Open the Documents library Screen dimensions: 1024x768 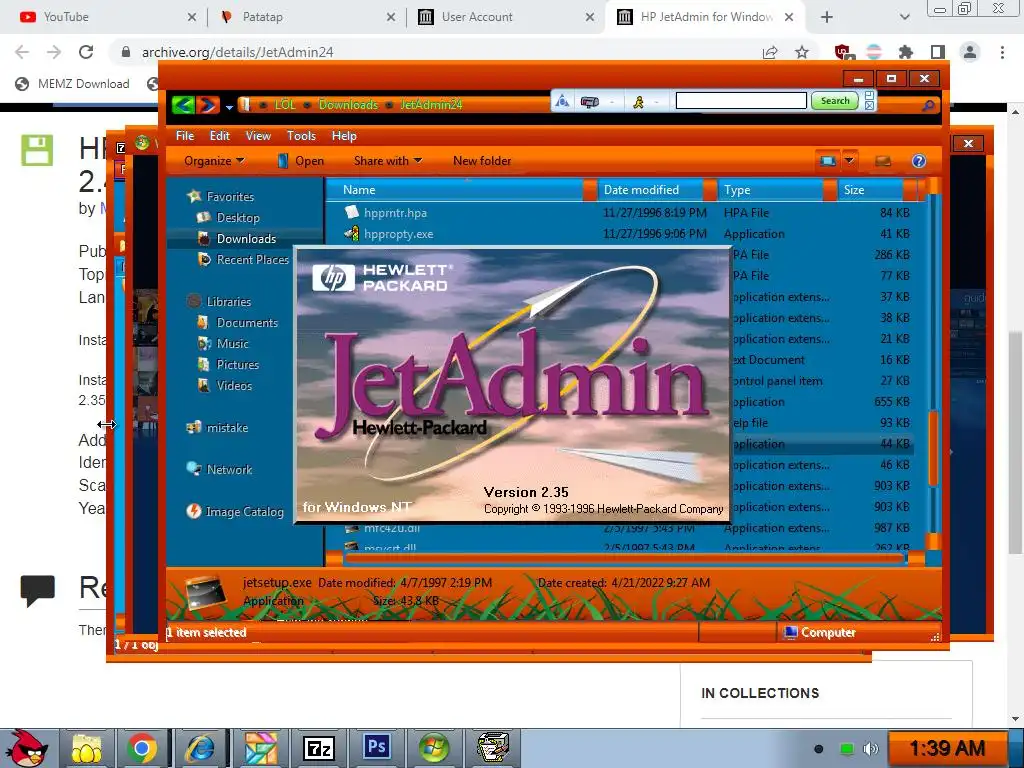[x=238, y=323]
